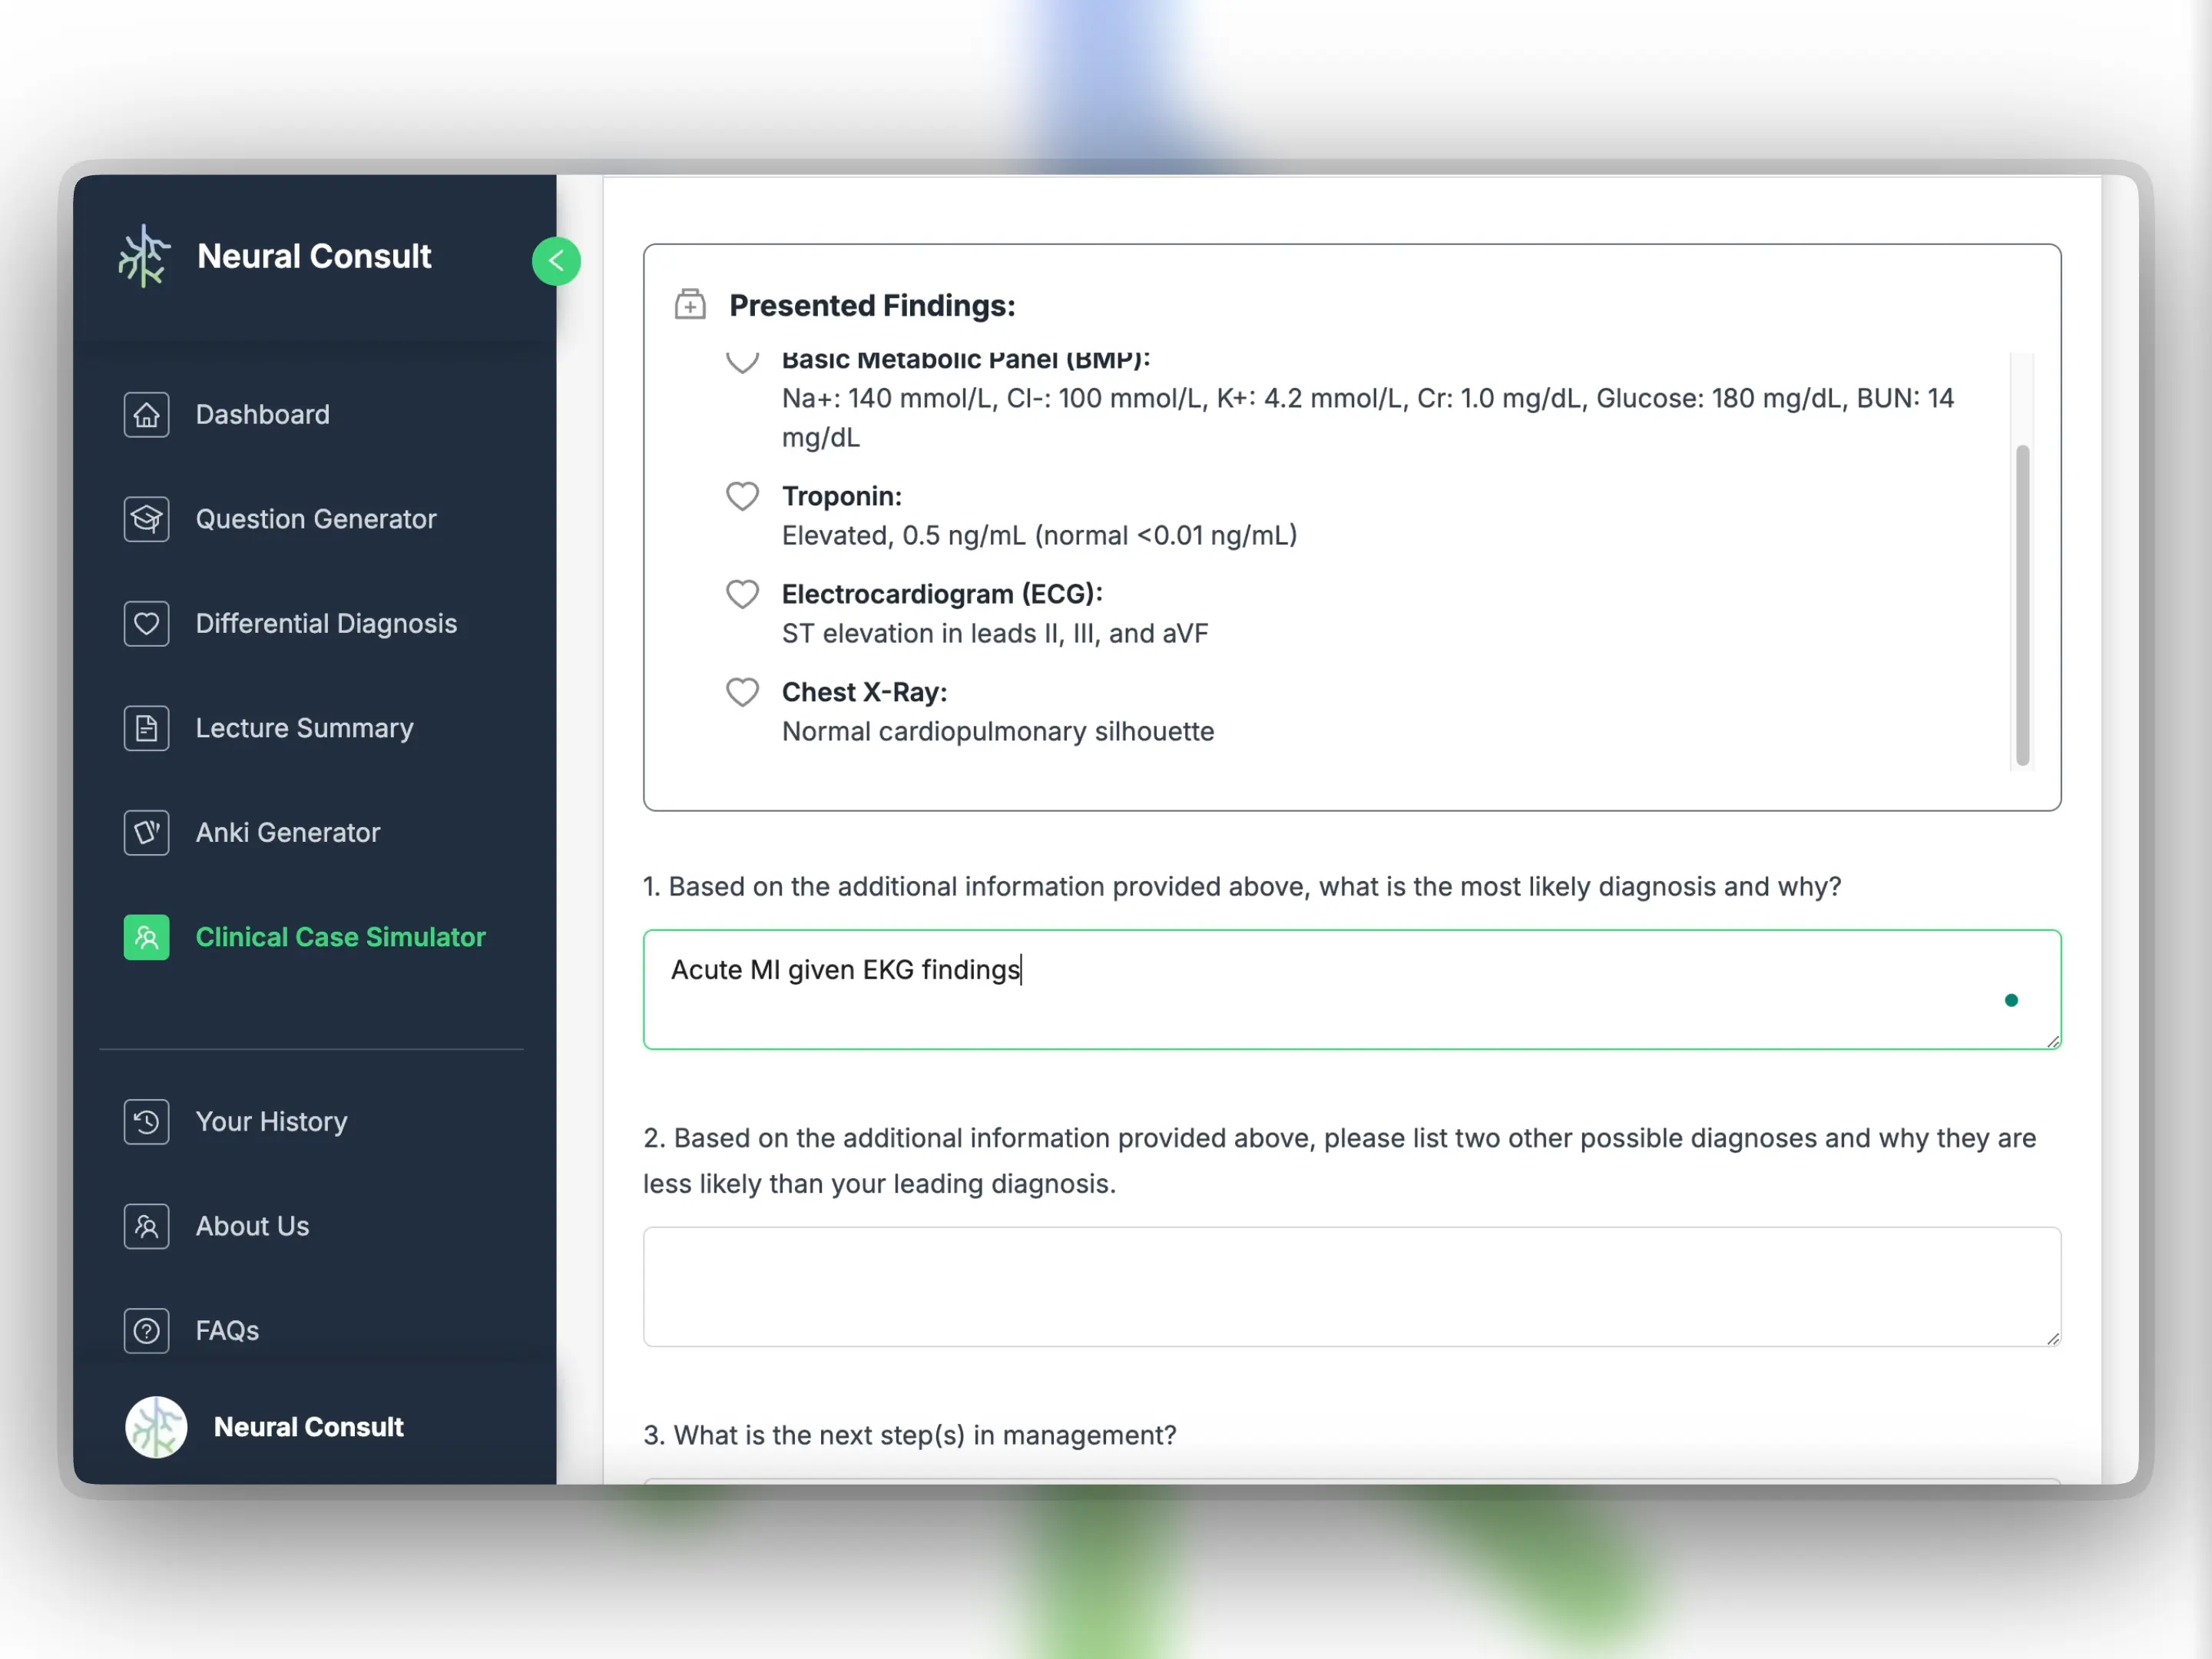Toggle favorite on Troponin finding
The width and height of the screenshot is (2212, 1659).
pyautogui.click(x=743, y=498)
